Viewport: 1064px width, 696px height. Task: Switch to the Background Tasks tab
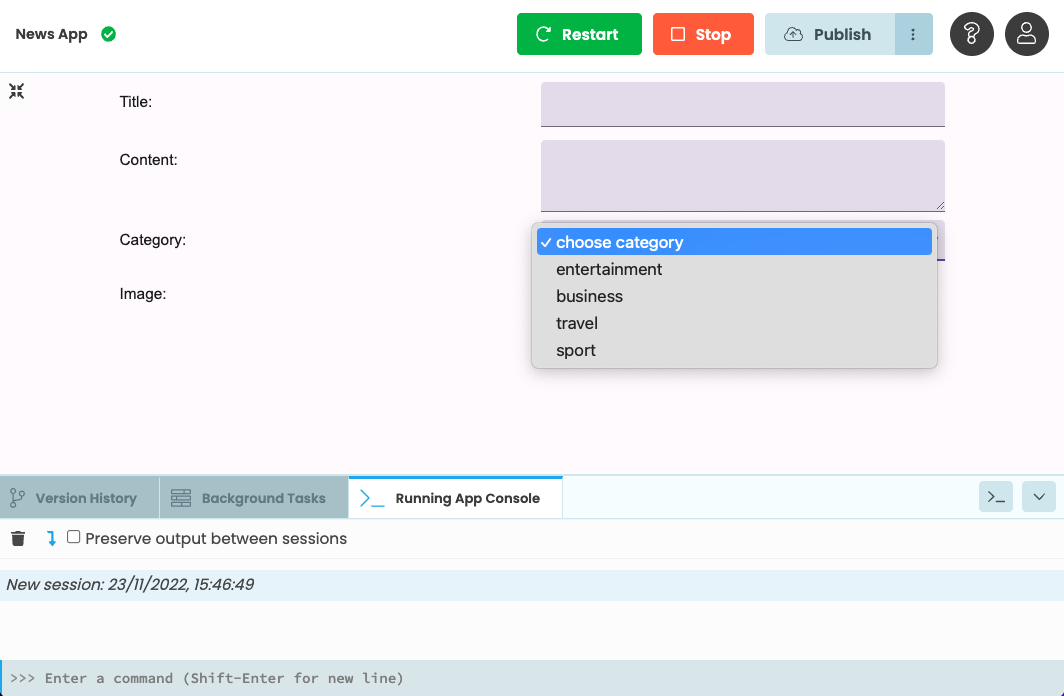(263, 497)
